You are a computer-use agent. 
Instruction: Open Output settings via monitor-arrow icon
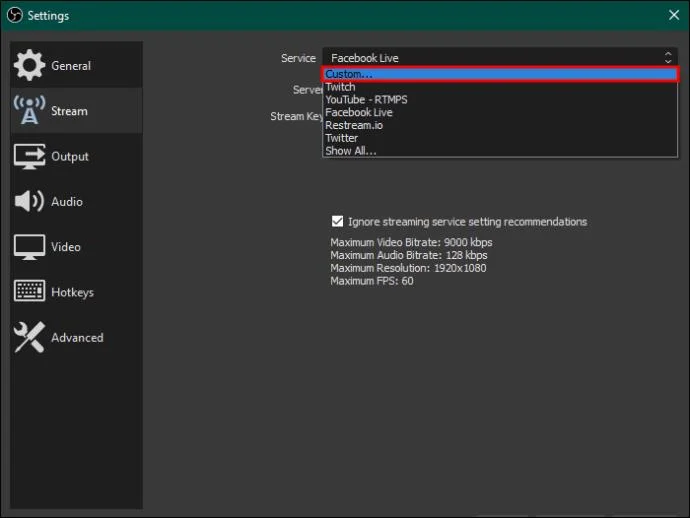point(29,156)
